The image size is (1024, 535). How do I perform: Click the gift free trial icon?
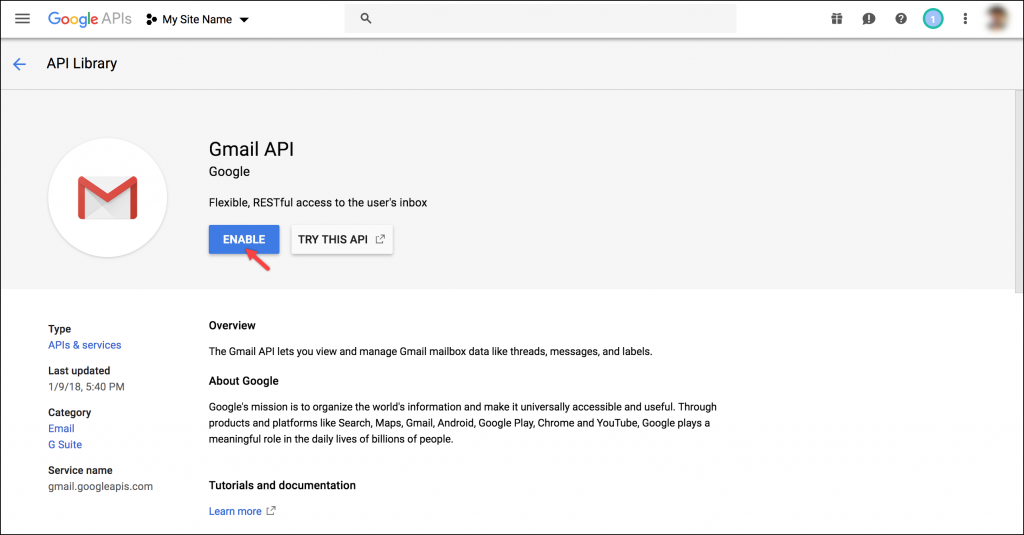(836, 19)
